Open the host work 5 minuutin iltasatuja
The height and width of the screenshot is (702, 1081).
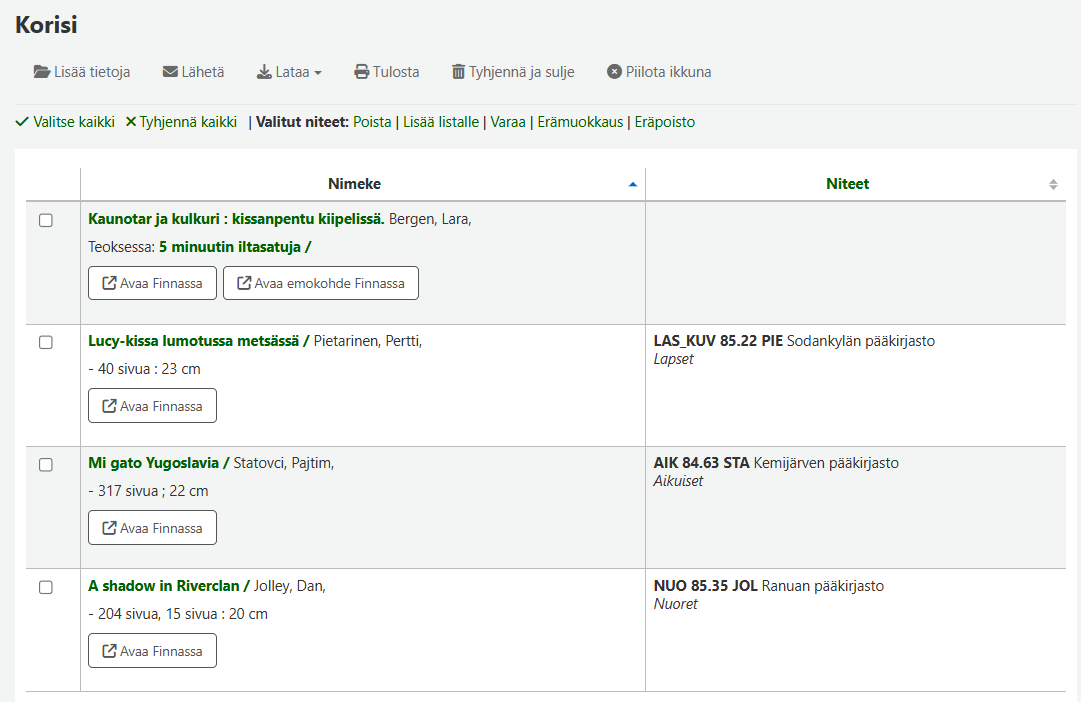click(235, 247)
